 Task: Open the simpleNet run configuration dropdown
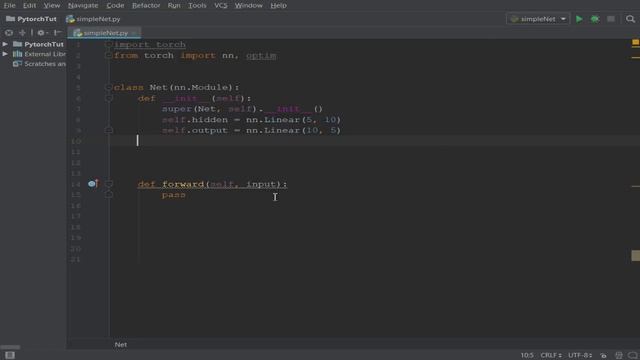pyautogui.click(x=538, y=19)
